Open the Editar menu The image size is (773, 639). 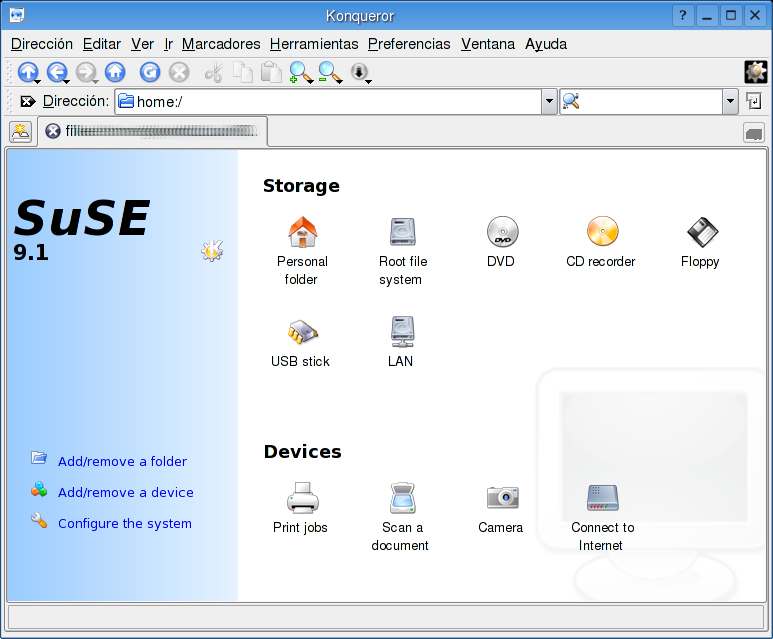tap(102, 44)
